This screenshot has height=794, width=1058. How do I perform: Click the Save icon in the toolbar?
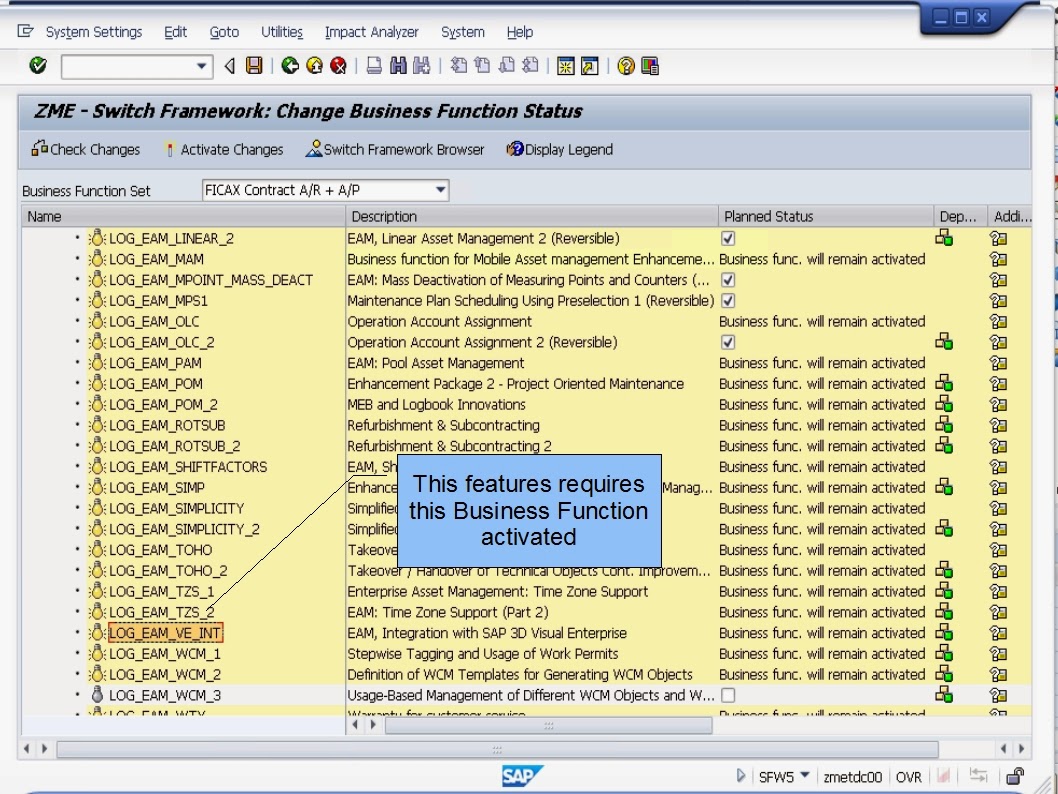click(x=254, y=66)
